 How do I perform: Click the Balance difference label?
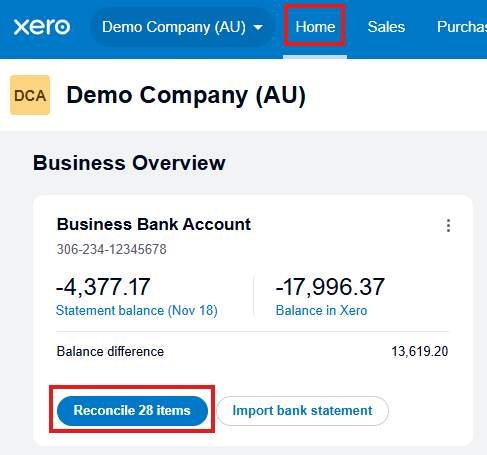[x=110, y=352]
